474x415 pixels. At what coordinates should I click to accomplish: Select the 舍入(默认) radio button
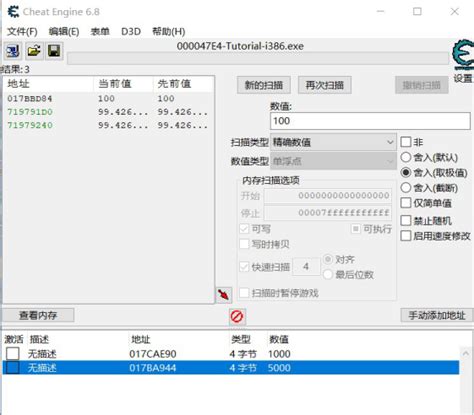pyautogui.click(x=406, y=157)
